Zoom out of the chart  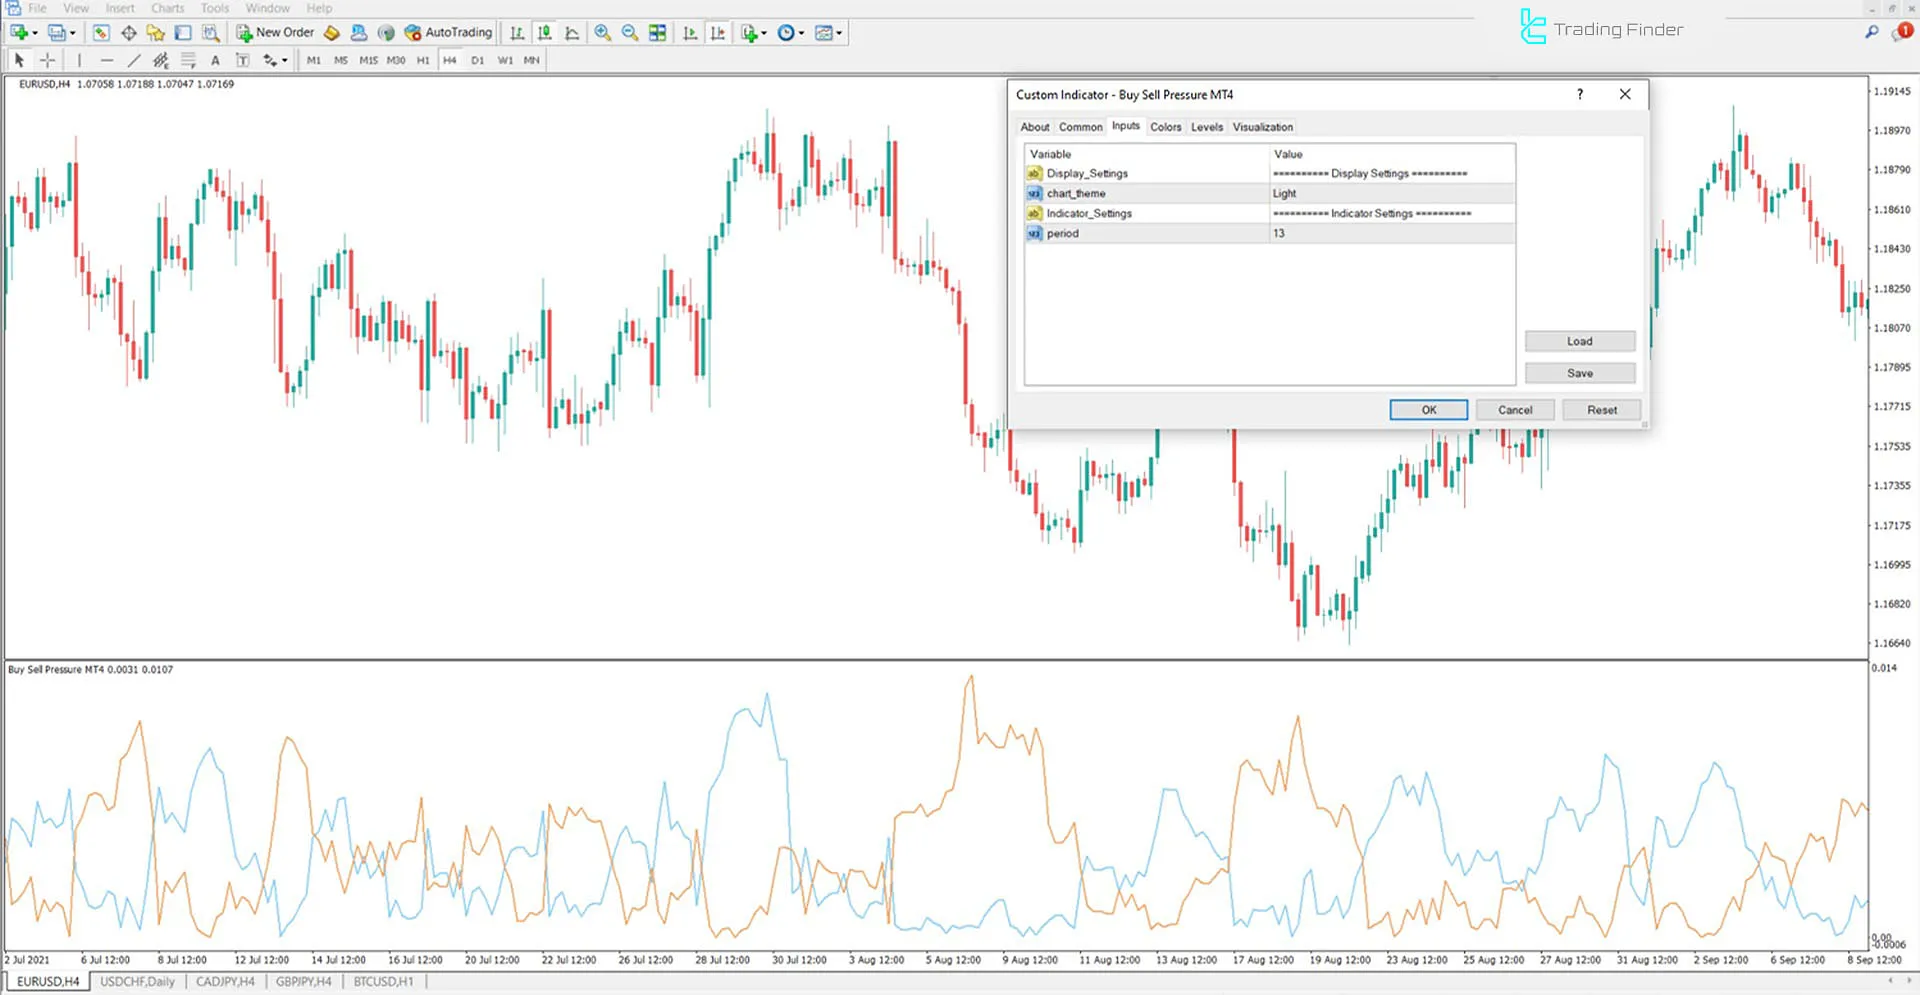[x=629, y=32]
